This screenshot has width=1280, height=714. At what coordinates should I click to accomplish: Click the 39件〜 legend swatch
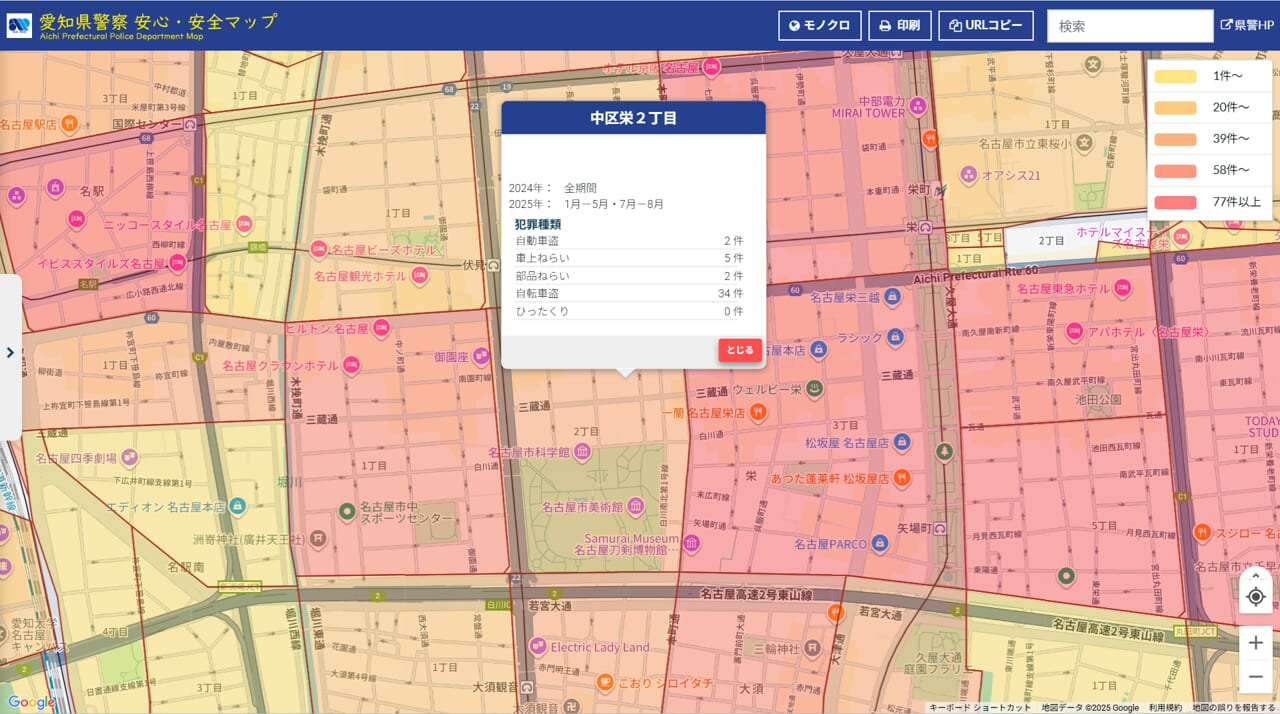coord(1176,139)
